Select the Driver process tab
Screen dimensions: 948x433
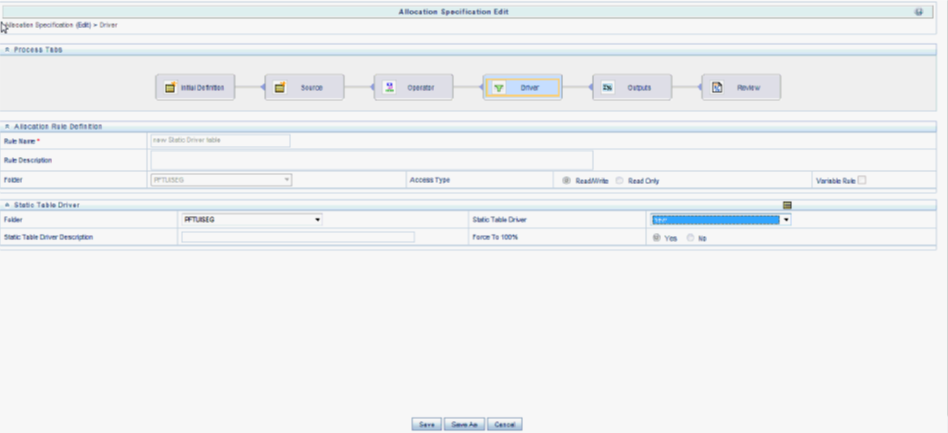tap(522, 88)
